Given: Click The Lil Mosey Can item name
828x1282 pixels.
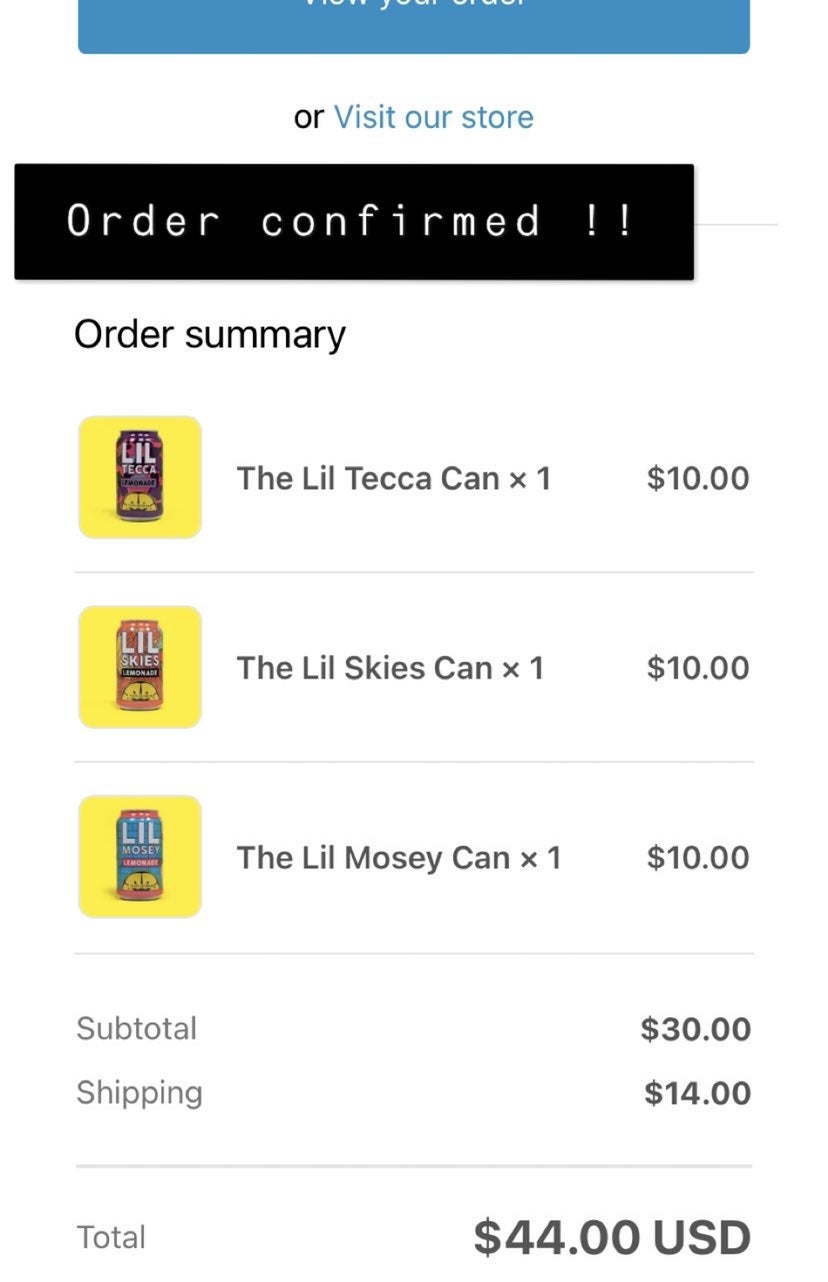Looking at the screenshot, I should click(399, 858).
